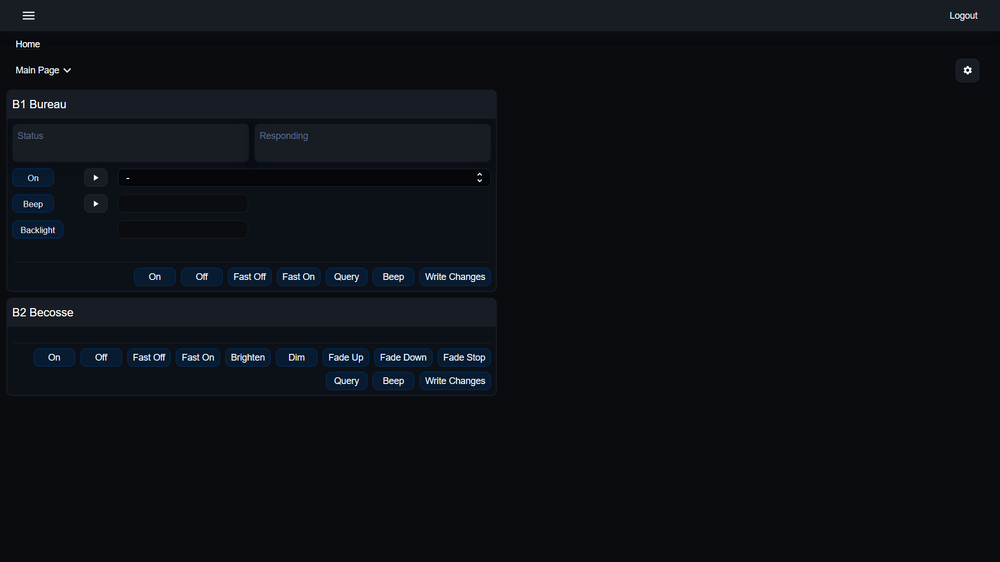Click the Backlight label button

pyautogui.click(x=38, y=230)
